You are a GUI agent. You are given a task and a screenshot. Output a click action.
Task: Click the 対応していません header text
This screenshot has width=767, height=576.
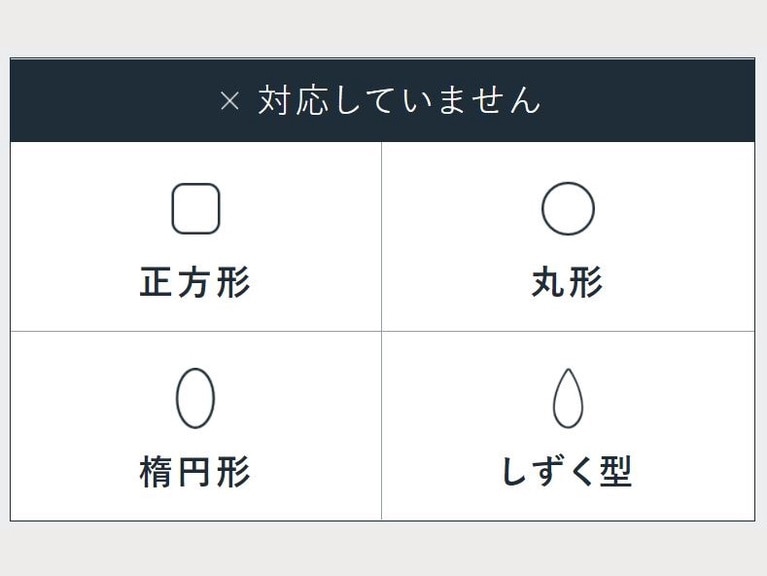coord(399,100)
